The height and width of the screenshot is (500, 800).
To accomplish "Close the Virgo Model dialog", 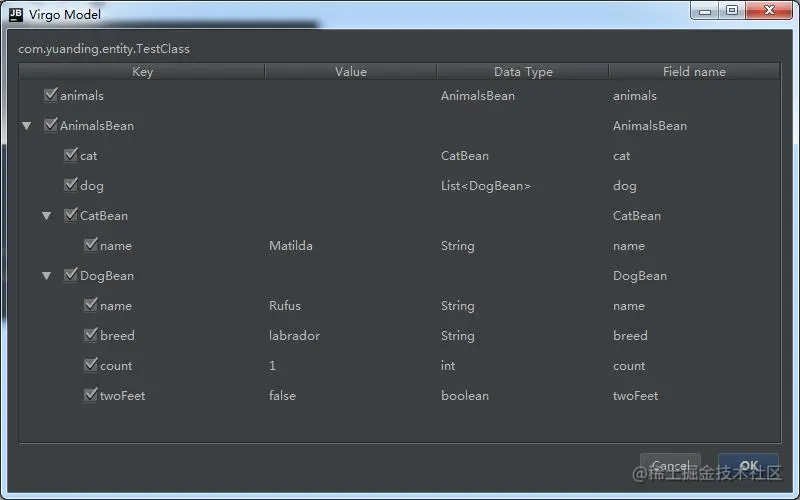I will (x=769, y=11).
